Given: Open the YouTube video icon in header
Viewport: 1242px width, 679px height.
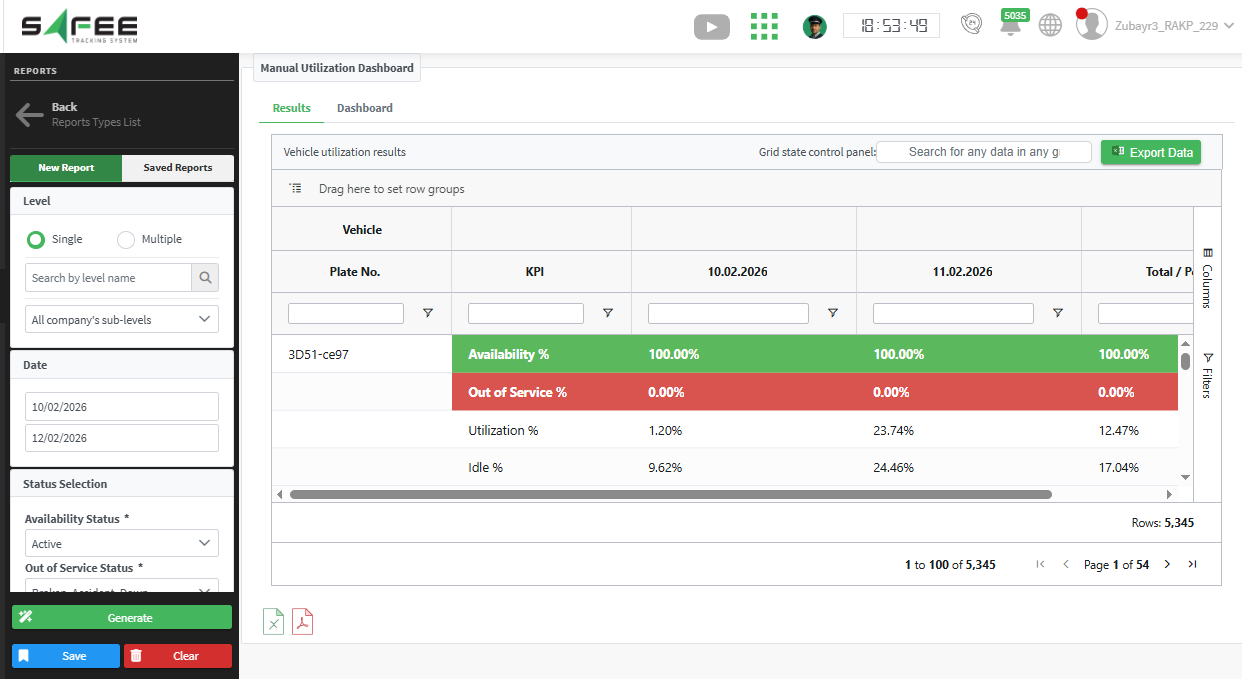Looking at the screenshot, I should pyautogui.click(x=711, y=27).
